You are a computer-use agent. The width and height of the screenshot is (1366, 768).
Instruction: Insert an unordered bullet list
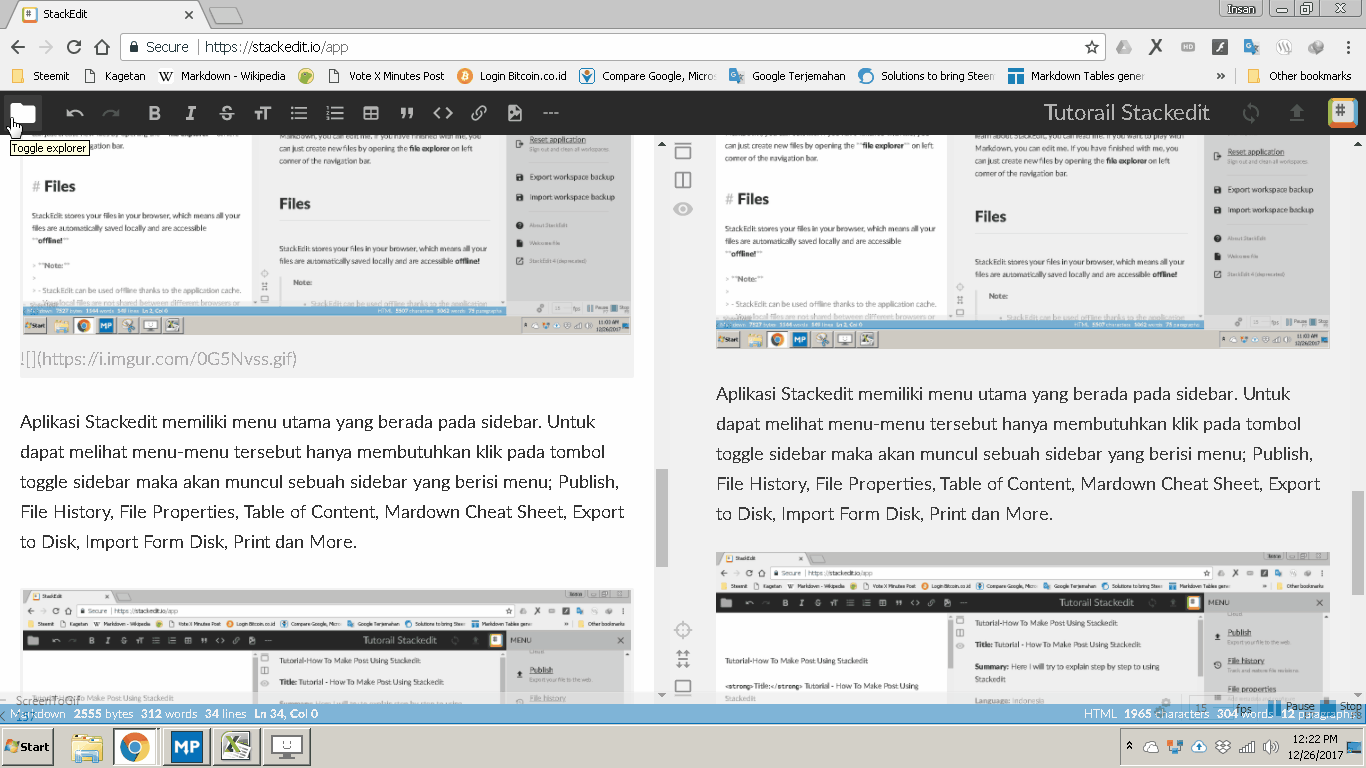click(x=298, y=113)
